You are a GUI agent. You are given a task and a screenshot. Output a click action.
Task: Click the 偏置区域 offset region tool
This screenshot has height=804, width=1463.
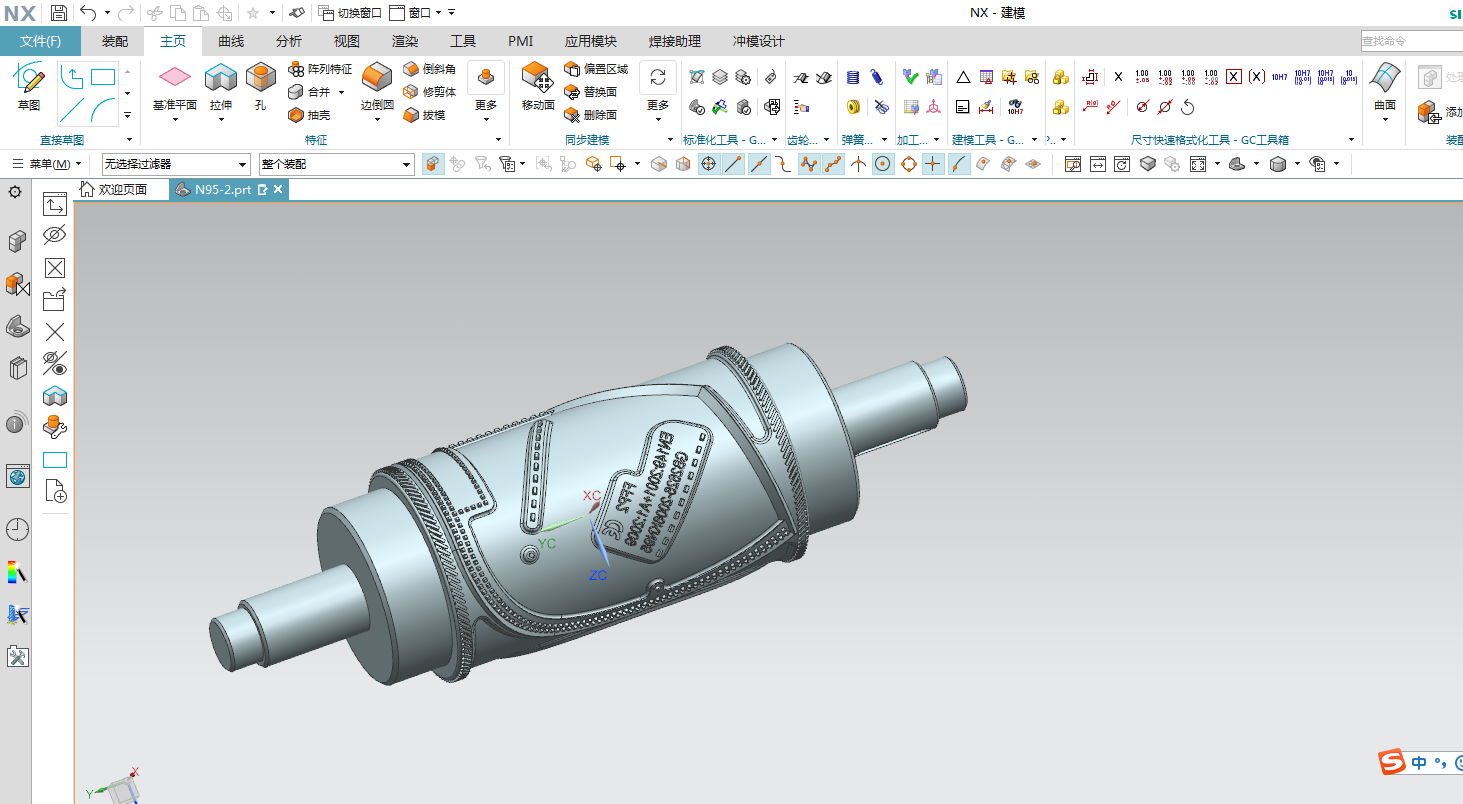[596, 69]
